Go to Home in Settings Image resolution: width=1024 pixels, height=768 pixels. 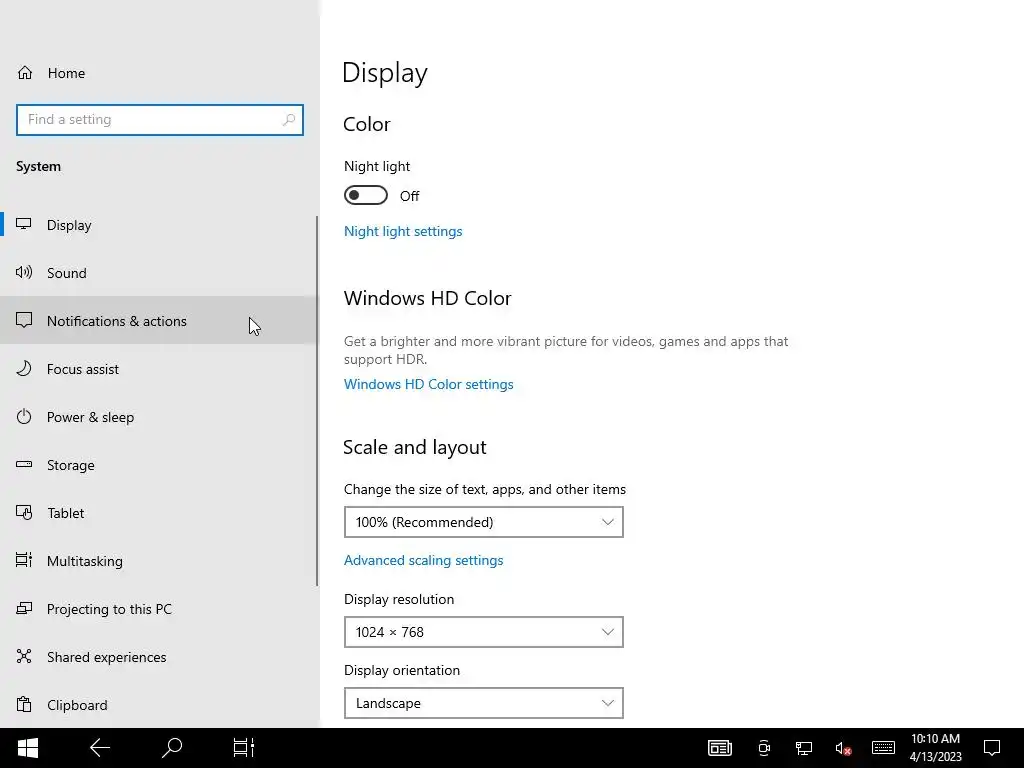click(x=159, y=72)
